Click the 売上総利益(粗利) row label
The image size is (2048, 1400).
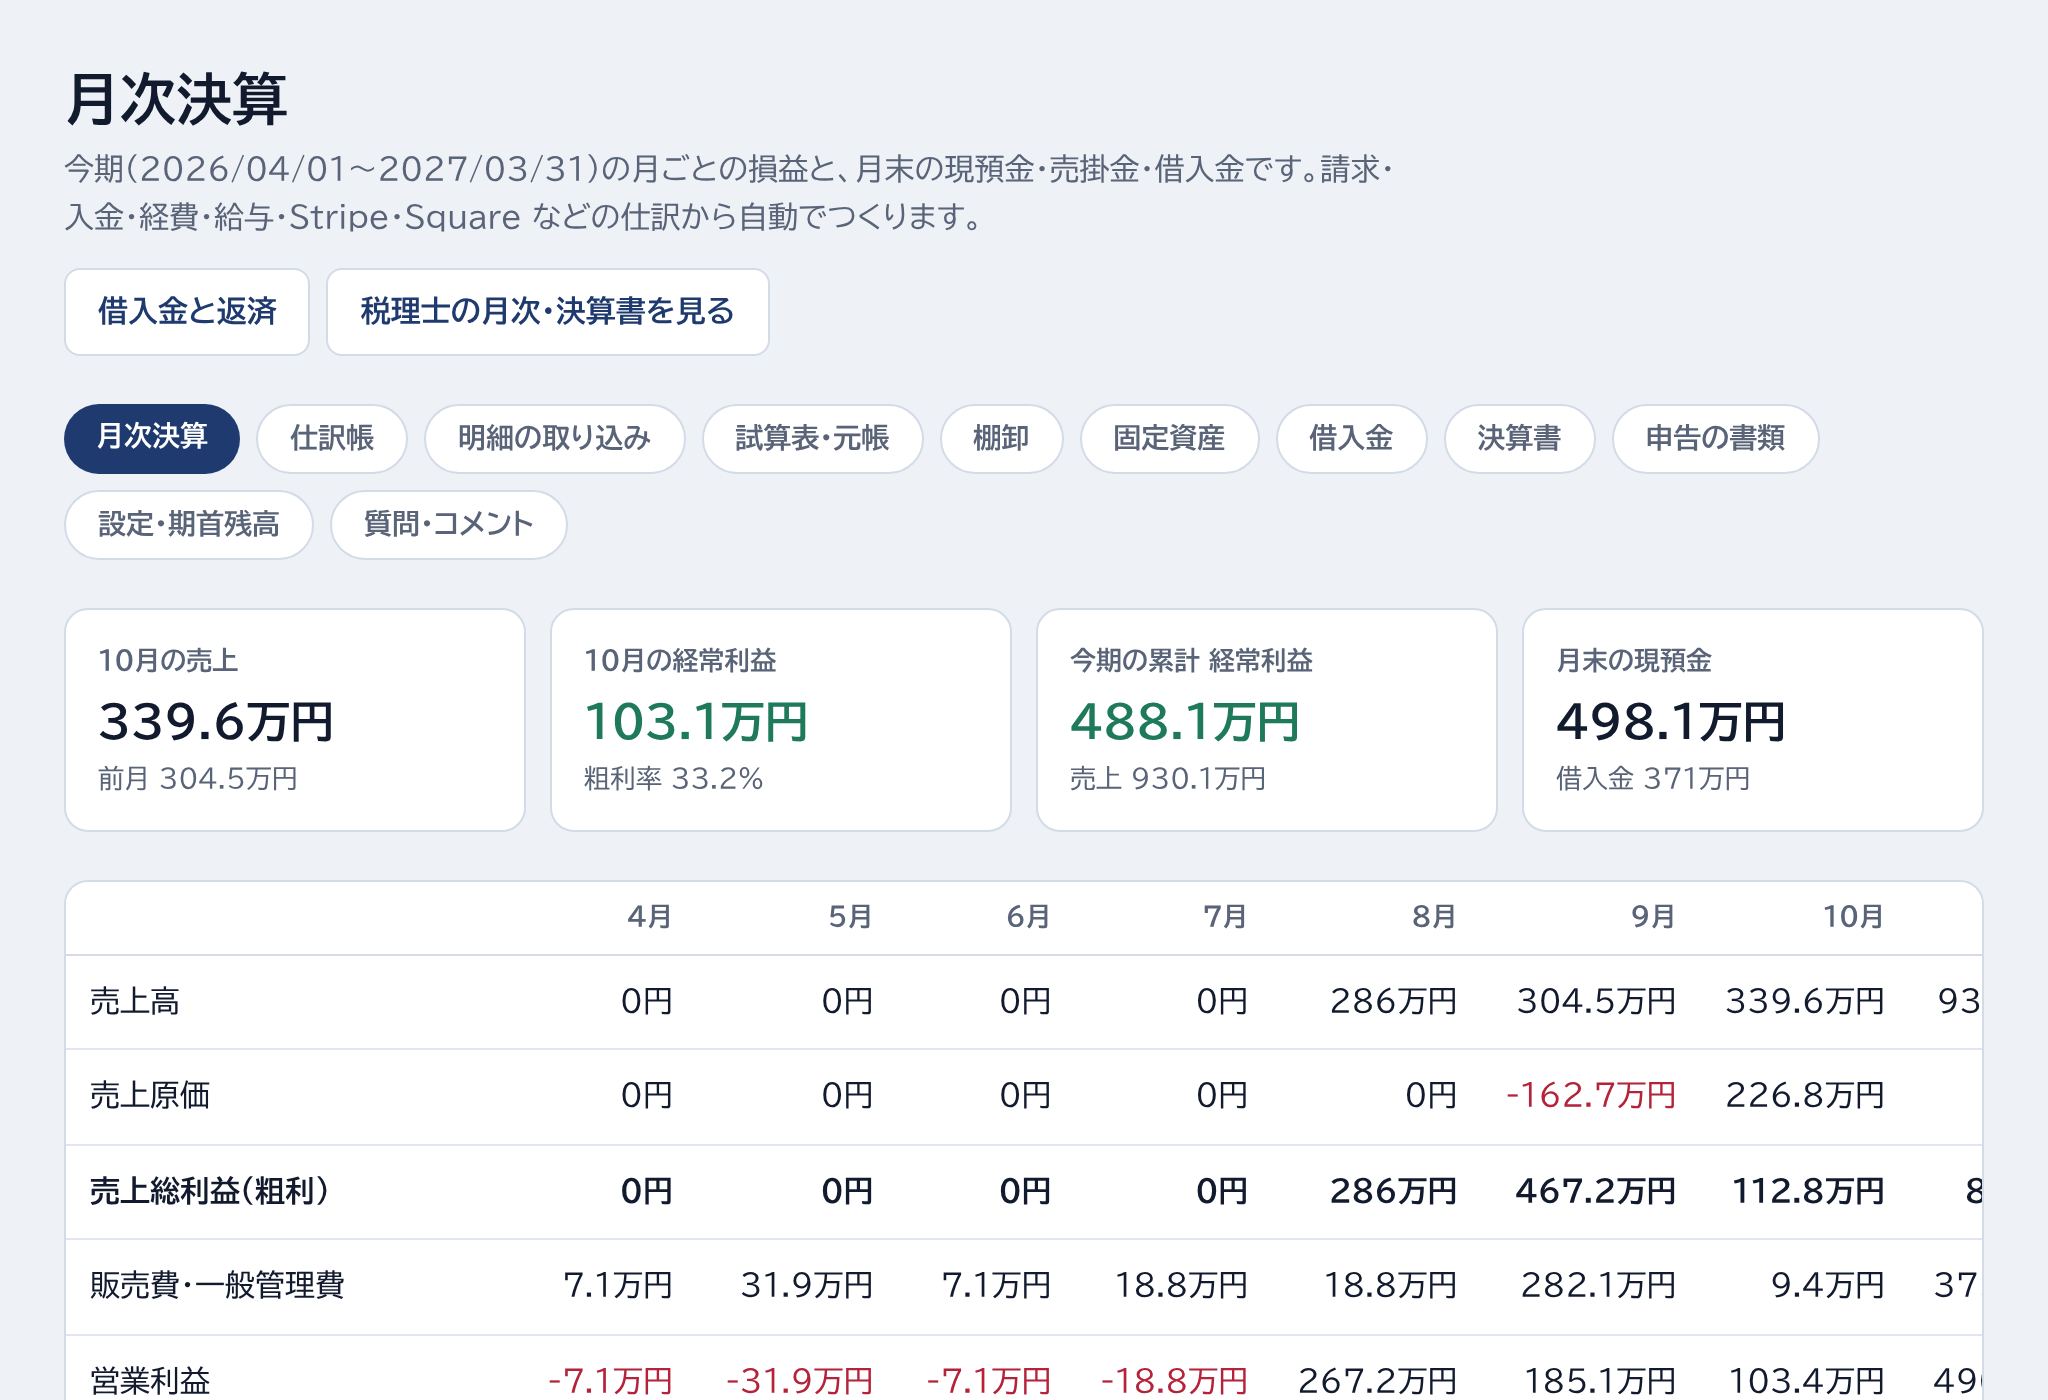[209, 1192]
